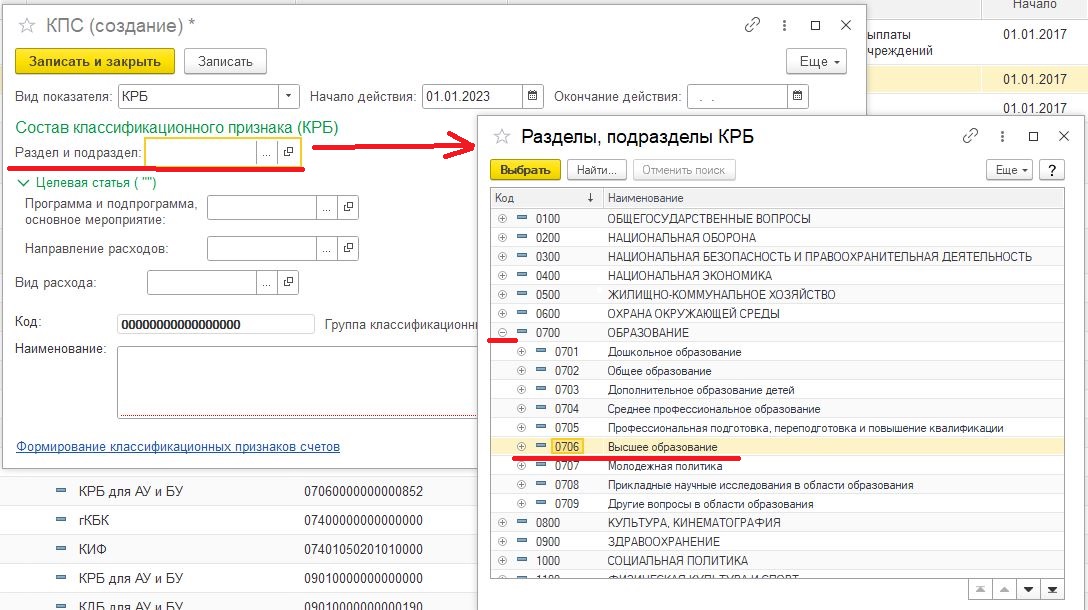The image size is (1088, 610).
Task: Select row 0707 Молодежная политика
Action: tap(777, 466)
